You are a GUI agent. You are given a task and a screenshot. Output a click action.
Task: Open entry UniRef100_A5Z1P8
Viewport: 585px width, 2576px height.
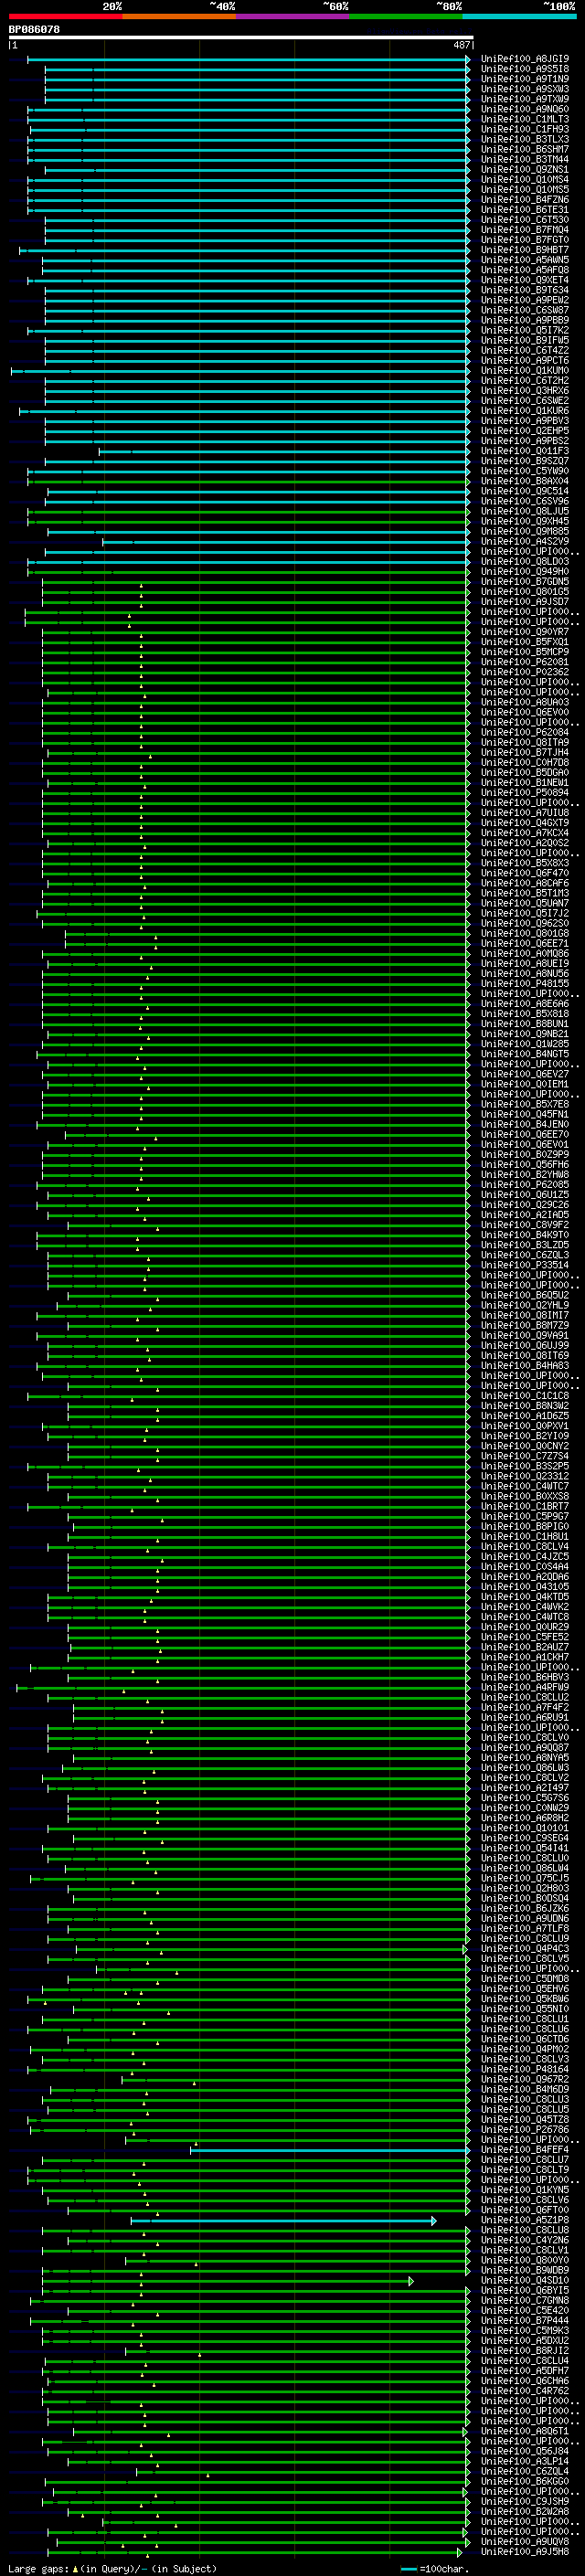[x=525, y=2220]
